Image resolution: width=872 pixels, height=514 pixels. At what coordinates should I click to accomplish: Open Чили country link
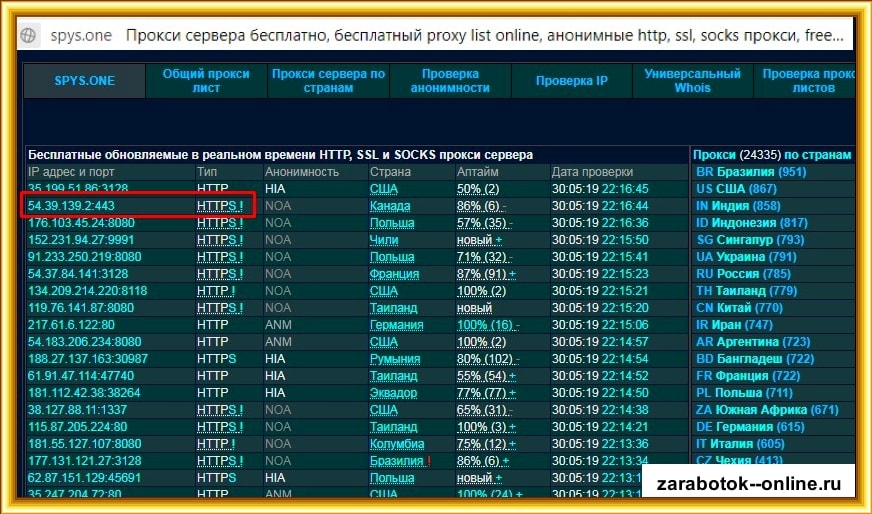(x=384, y=240)
